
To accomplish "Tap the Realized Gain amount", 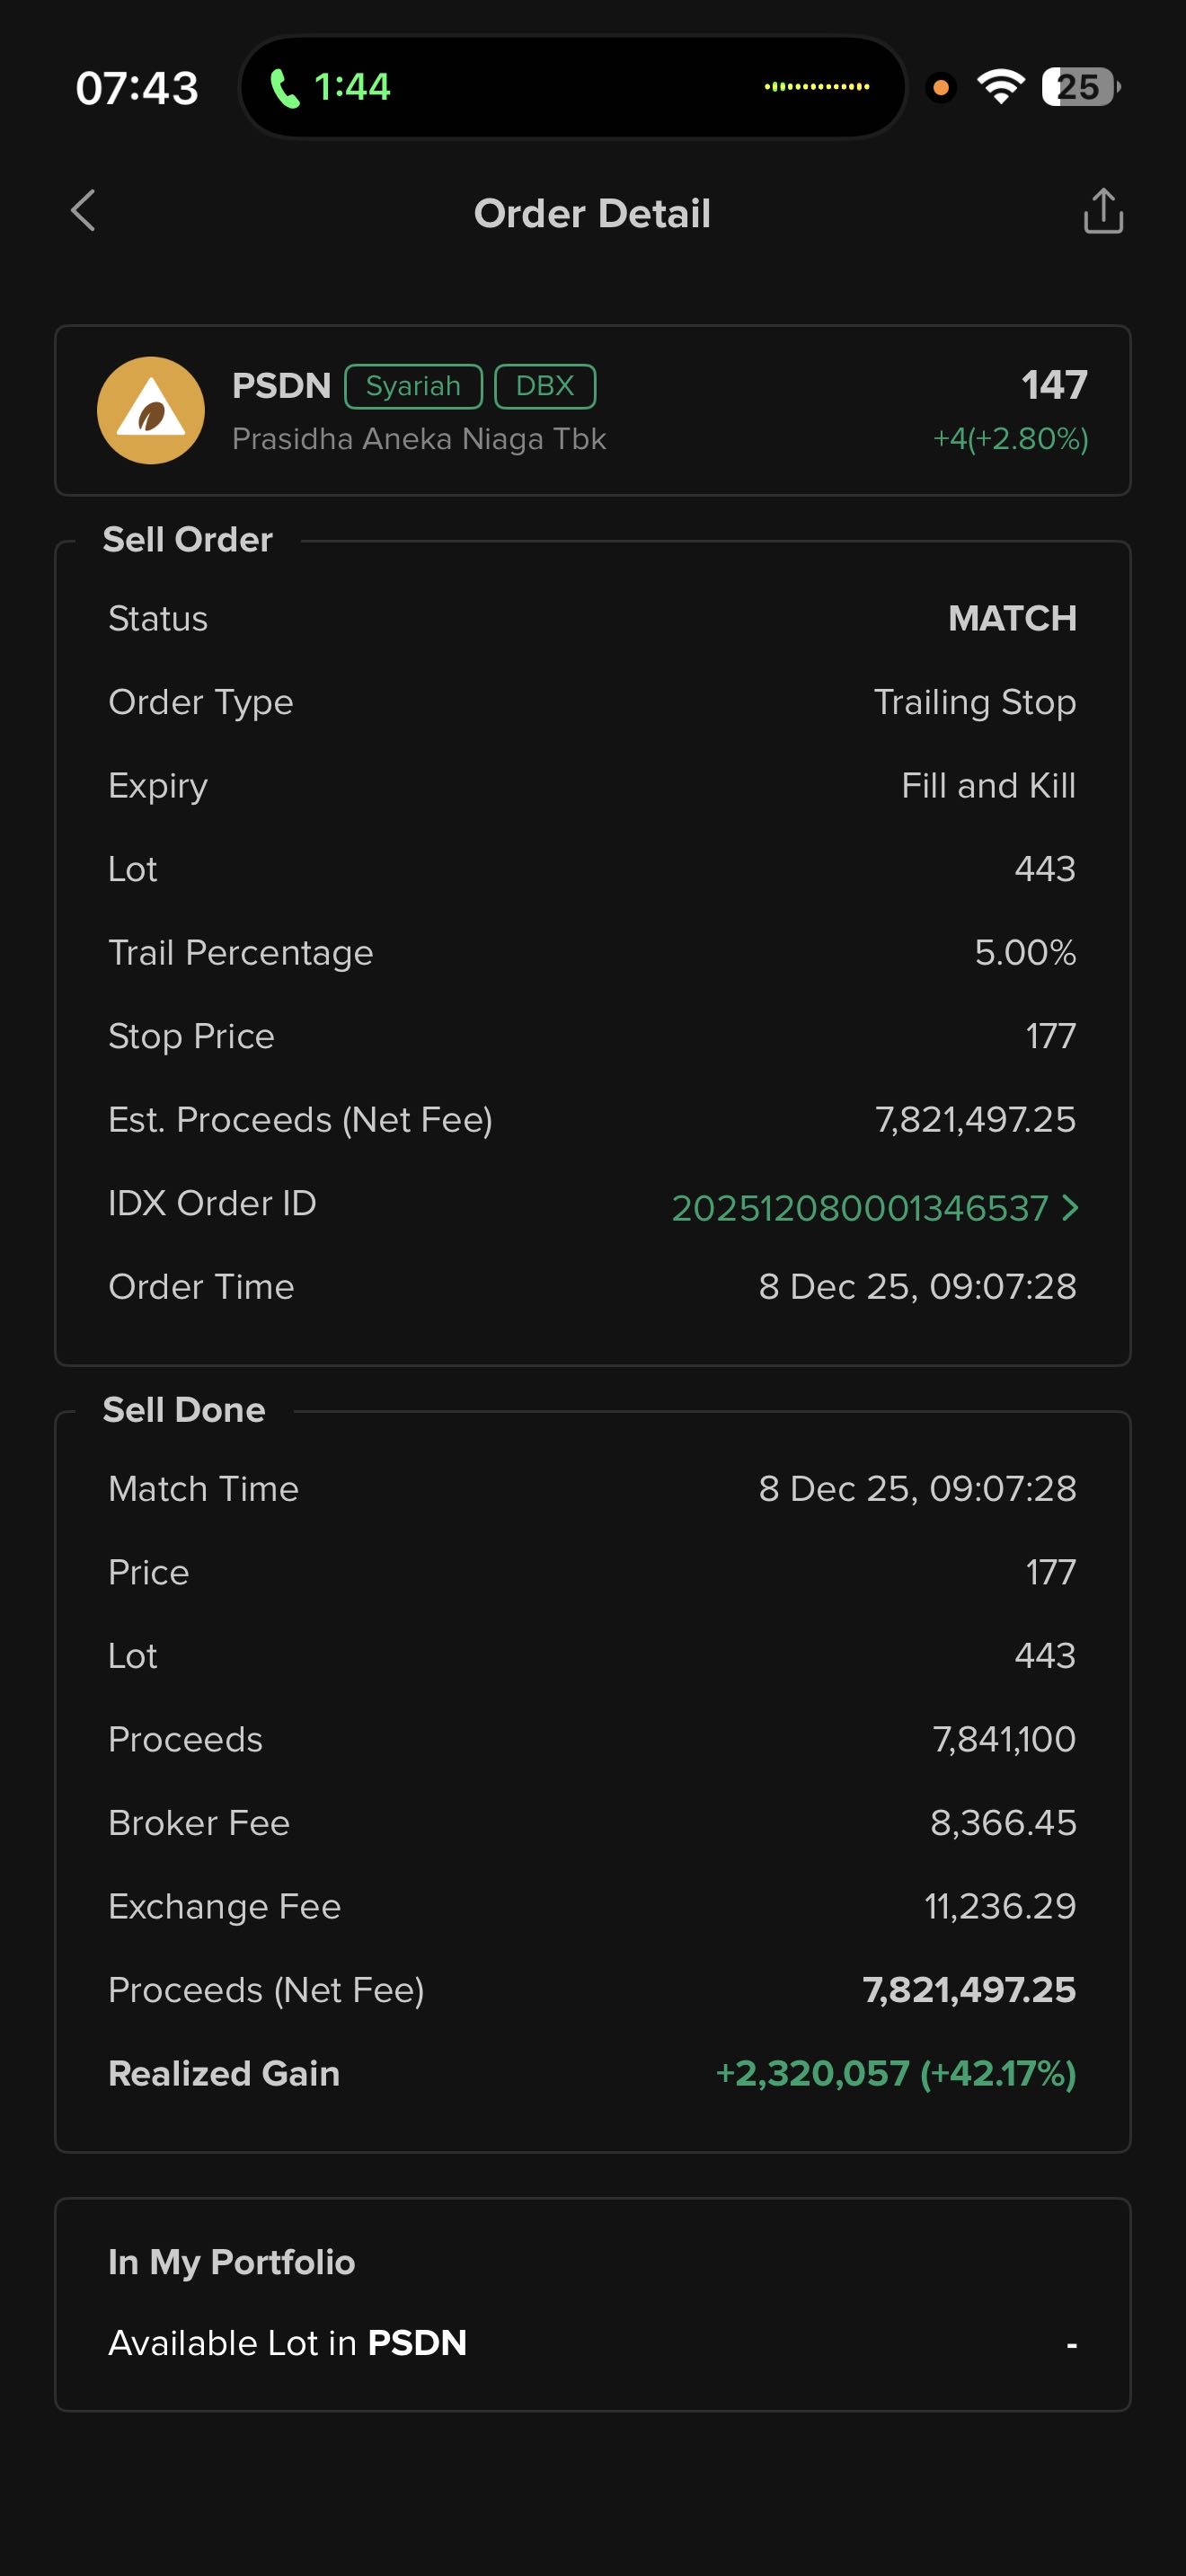I will pyautogui.click(x=895, y=2073).
